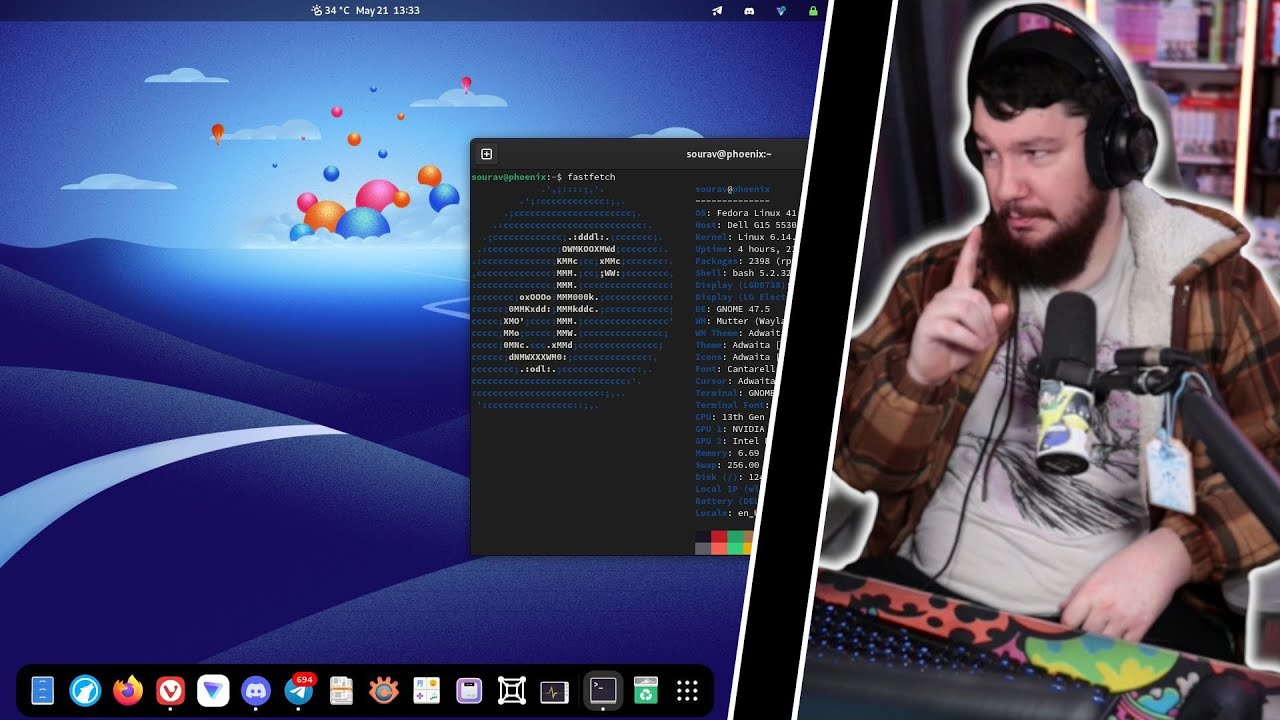This screenshot has width=1280, height=720.
Task: Click the Font: Cantarell line
Action: [x=736, y=369]
